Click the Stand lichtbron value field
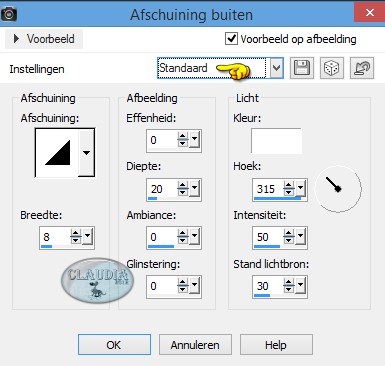 268,286
